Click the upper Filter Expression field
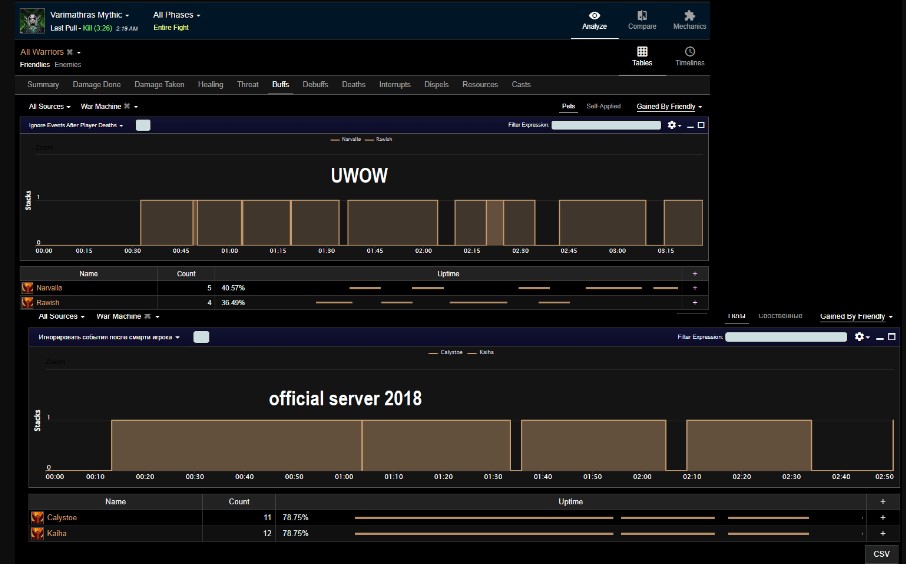 [606, 125]
